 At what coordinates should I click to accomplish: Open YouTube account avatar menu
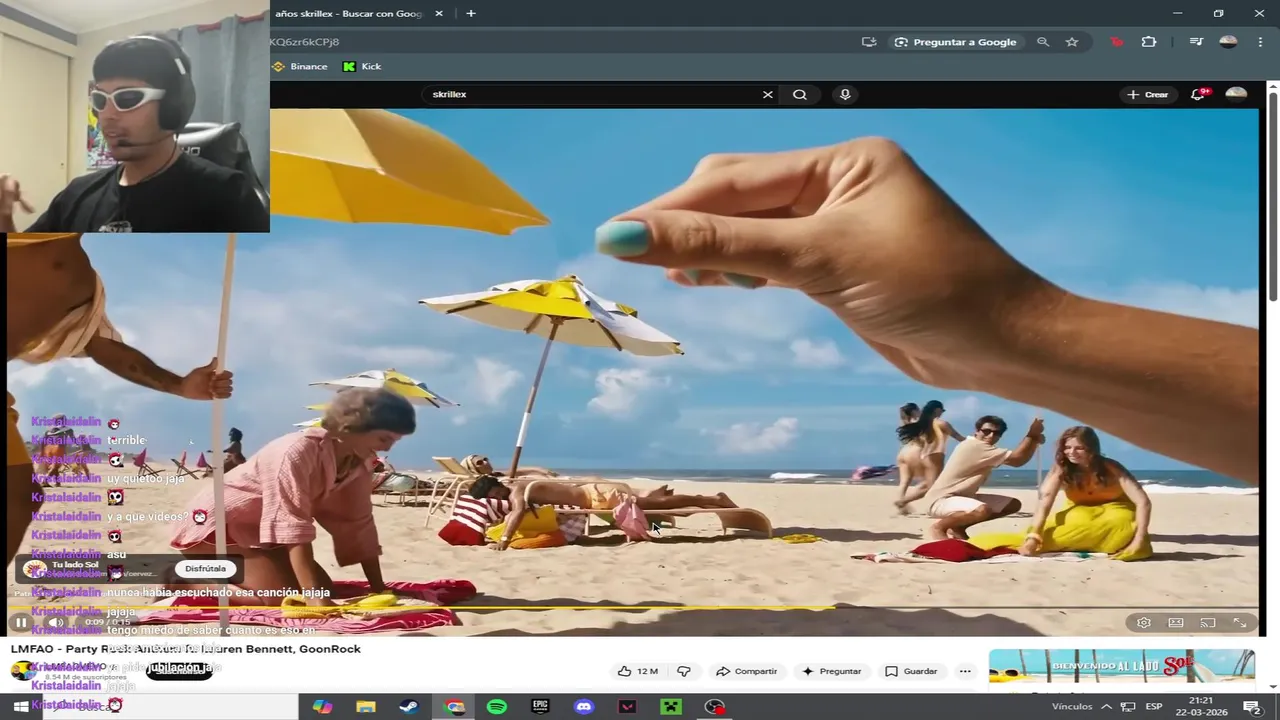1236,94
